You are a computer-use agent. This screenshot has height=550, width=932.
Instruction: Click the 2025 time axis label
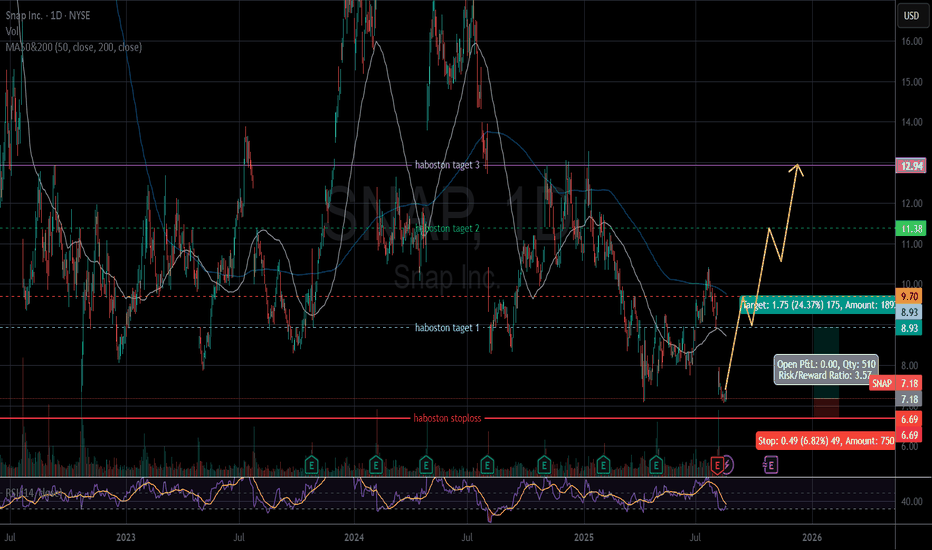click(584, 538)
